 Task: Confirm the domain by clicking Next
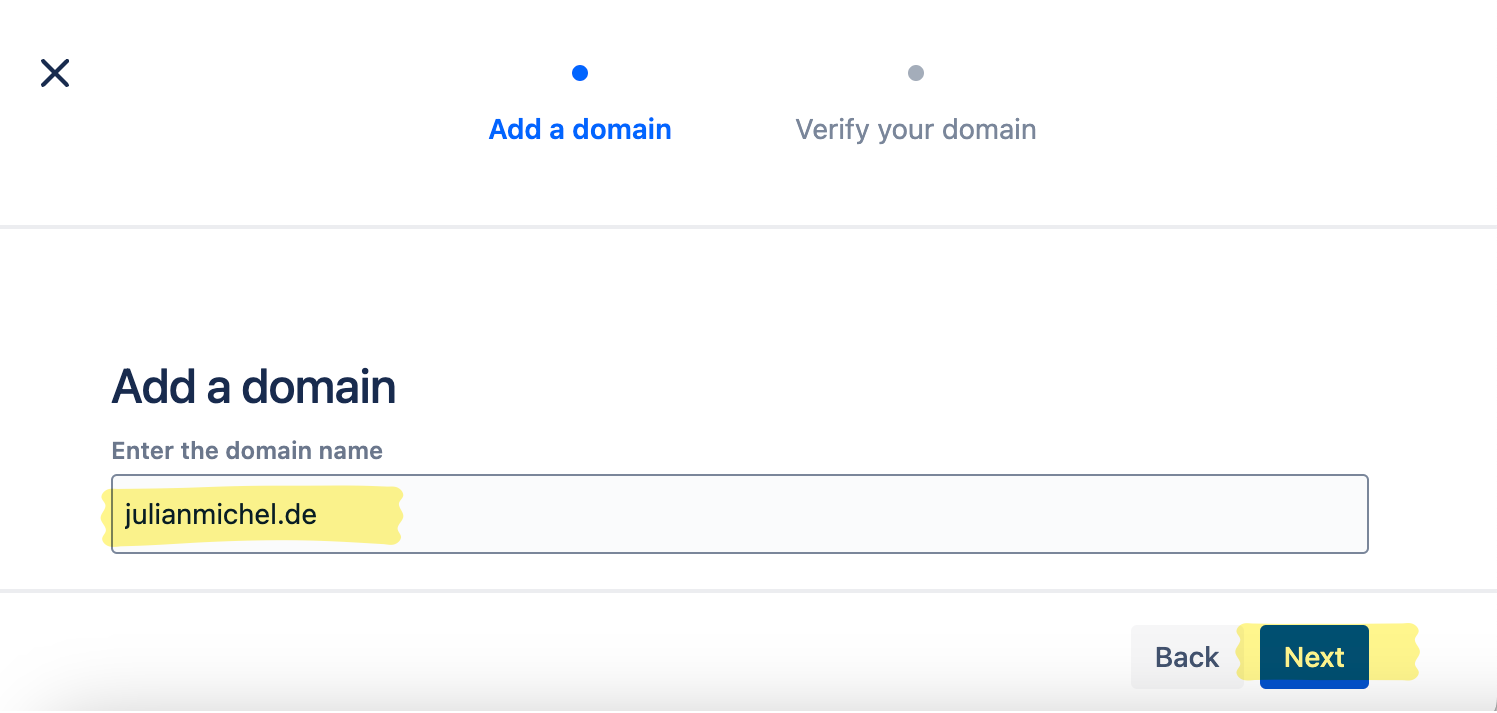point(1313,657)
